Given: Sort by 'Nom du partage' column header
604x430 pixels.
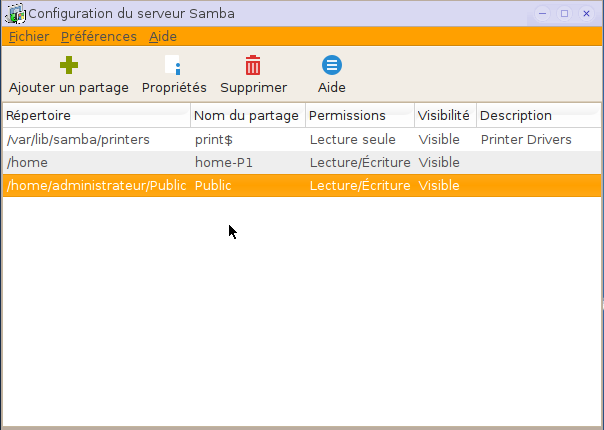Looking at the screenshot, I should click(248, 116).
